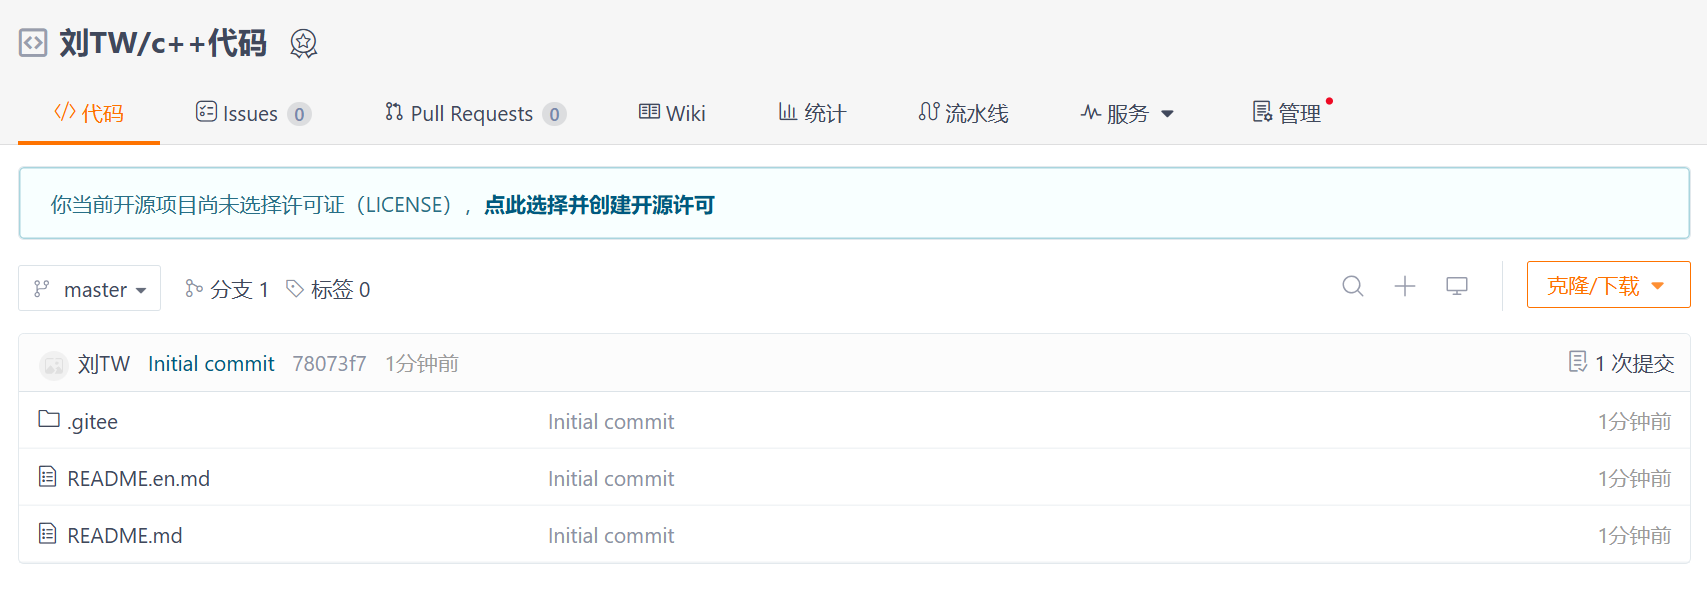Image resolution: width=1707 pixels, height=594 pixels.
Task: Open the .gitee folder
Action: tap(93, 421)
